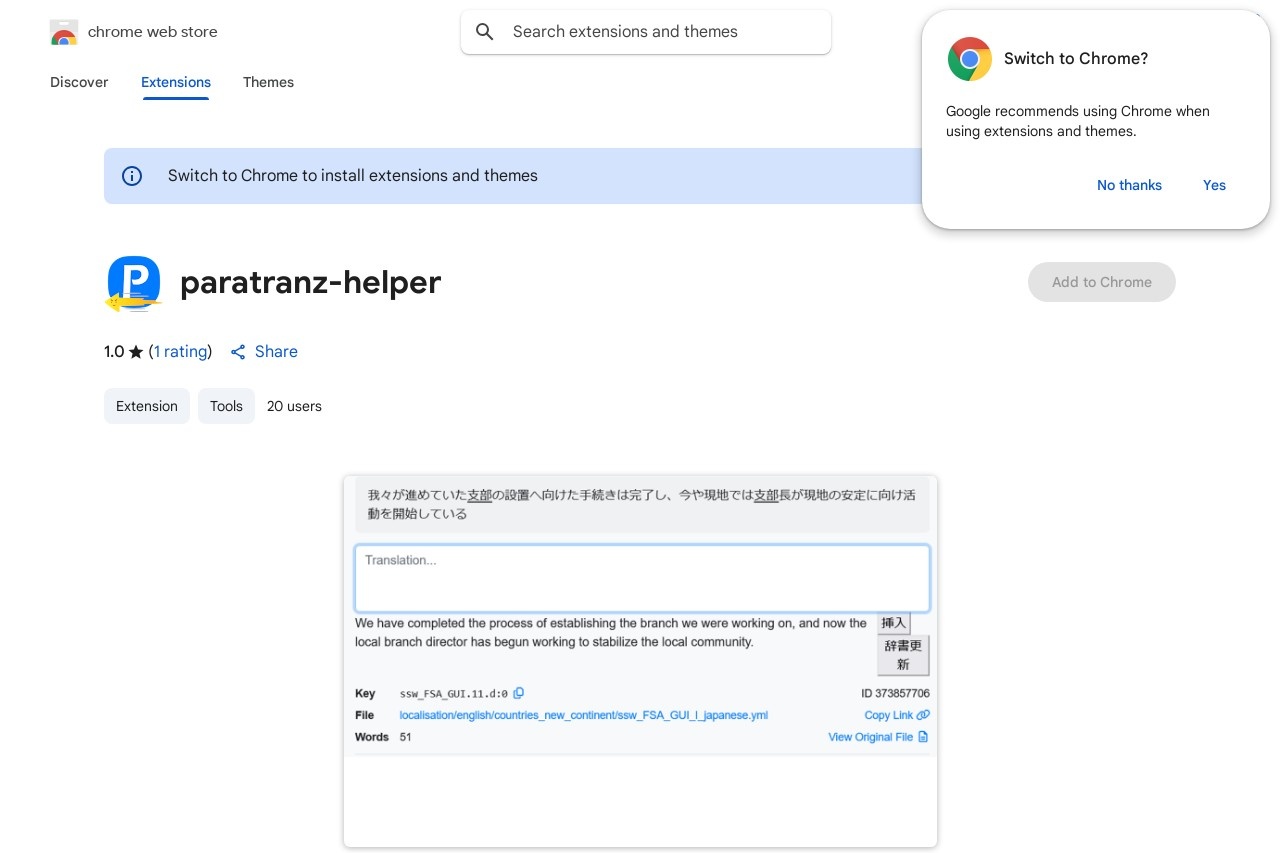Click the Chrome Web Store logo
Viewport: 1280px width, 853px height.
click(x=64, y=32)
